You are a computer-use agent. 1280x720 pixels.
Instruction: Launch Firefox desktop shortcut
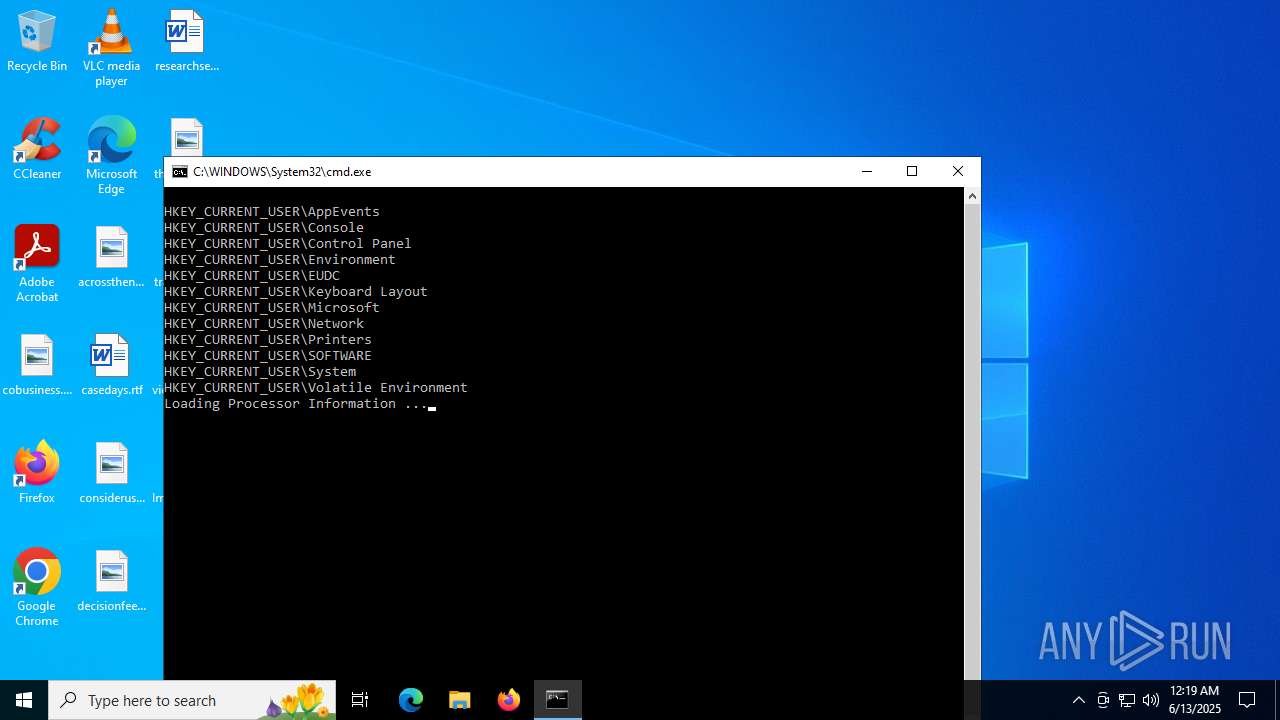(37, 473)
